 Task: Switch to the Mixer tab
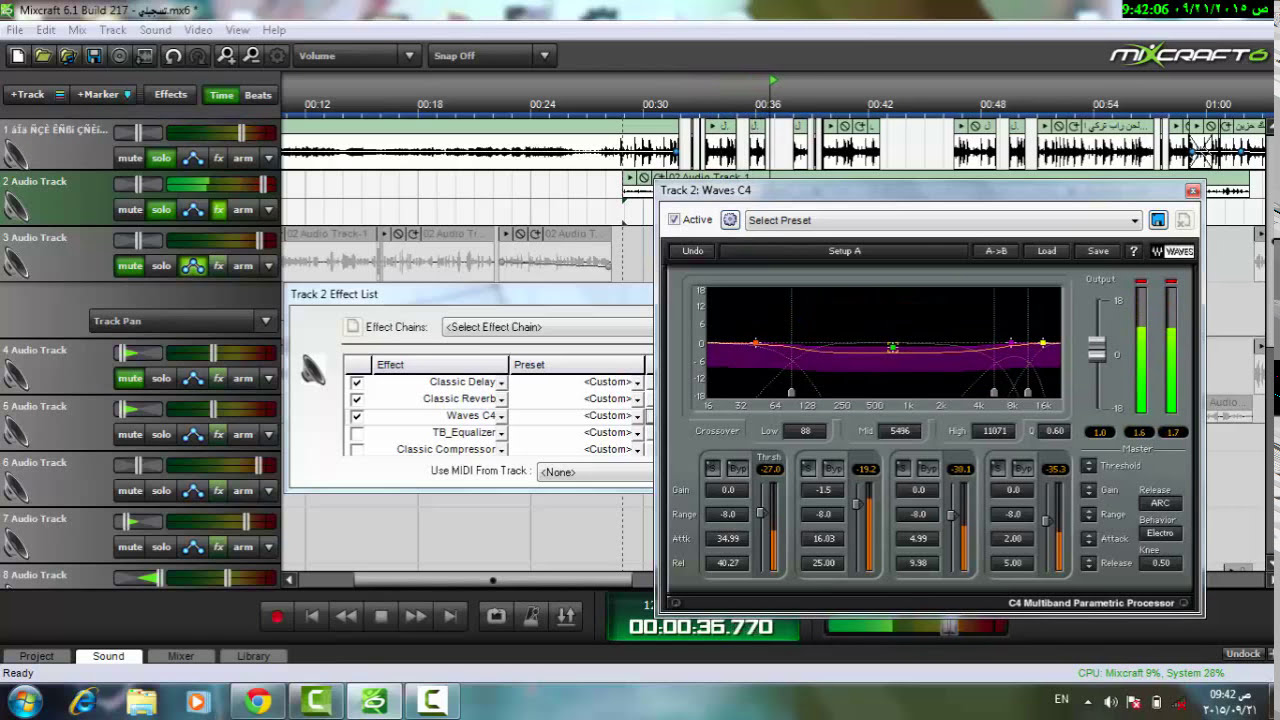(181, 656)
